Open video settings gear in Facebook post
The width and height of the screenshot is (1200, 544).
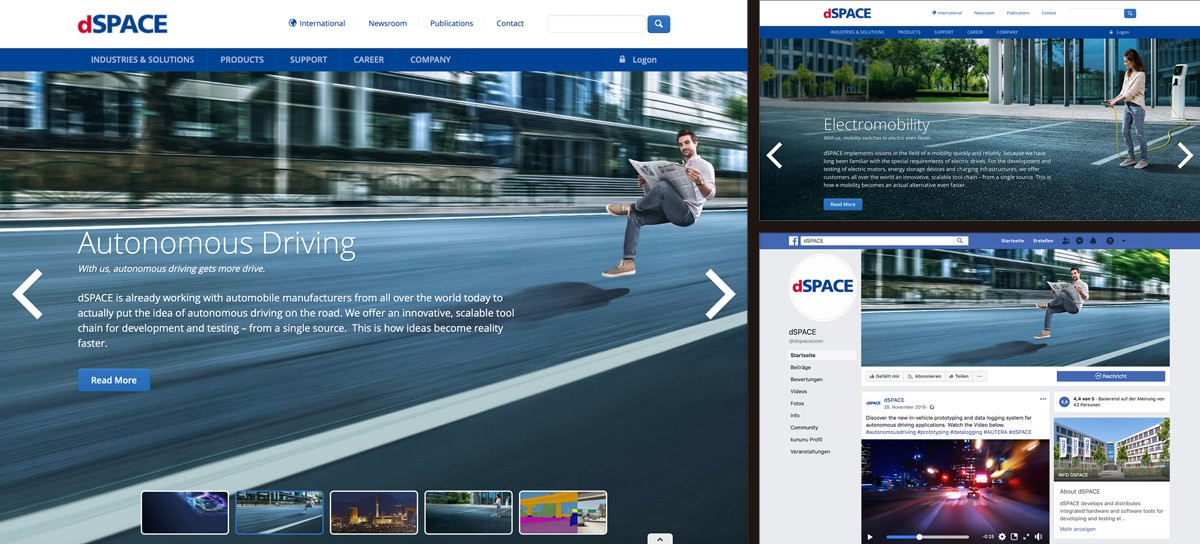1002,537
